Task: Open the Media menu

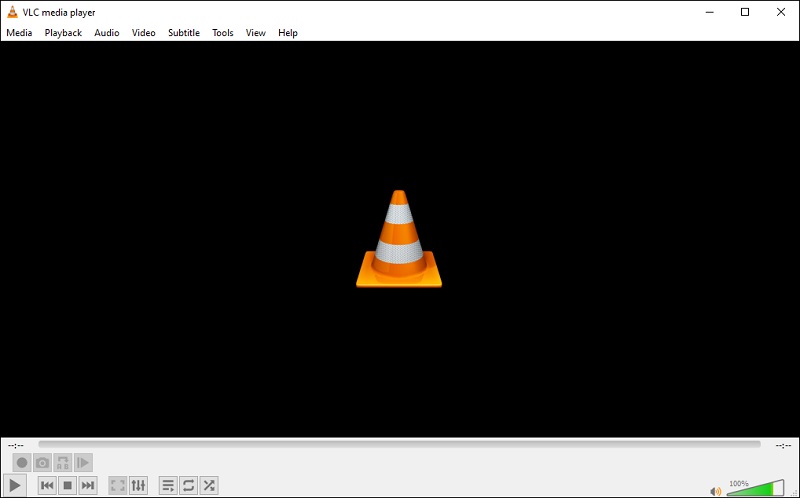Action: (19, 33)
